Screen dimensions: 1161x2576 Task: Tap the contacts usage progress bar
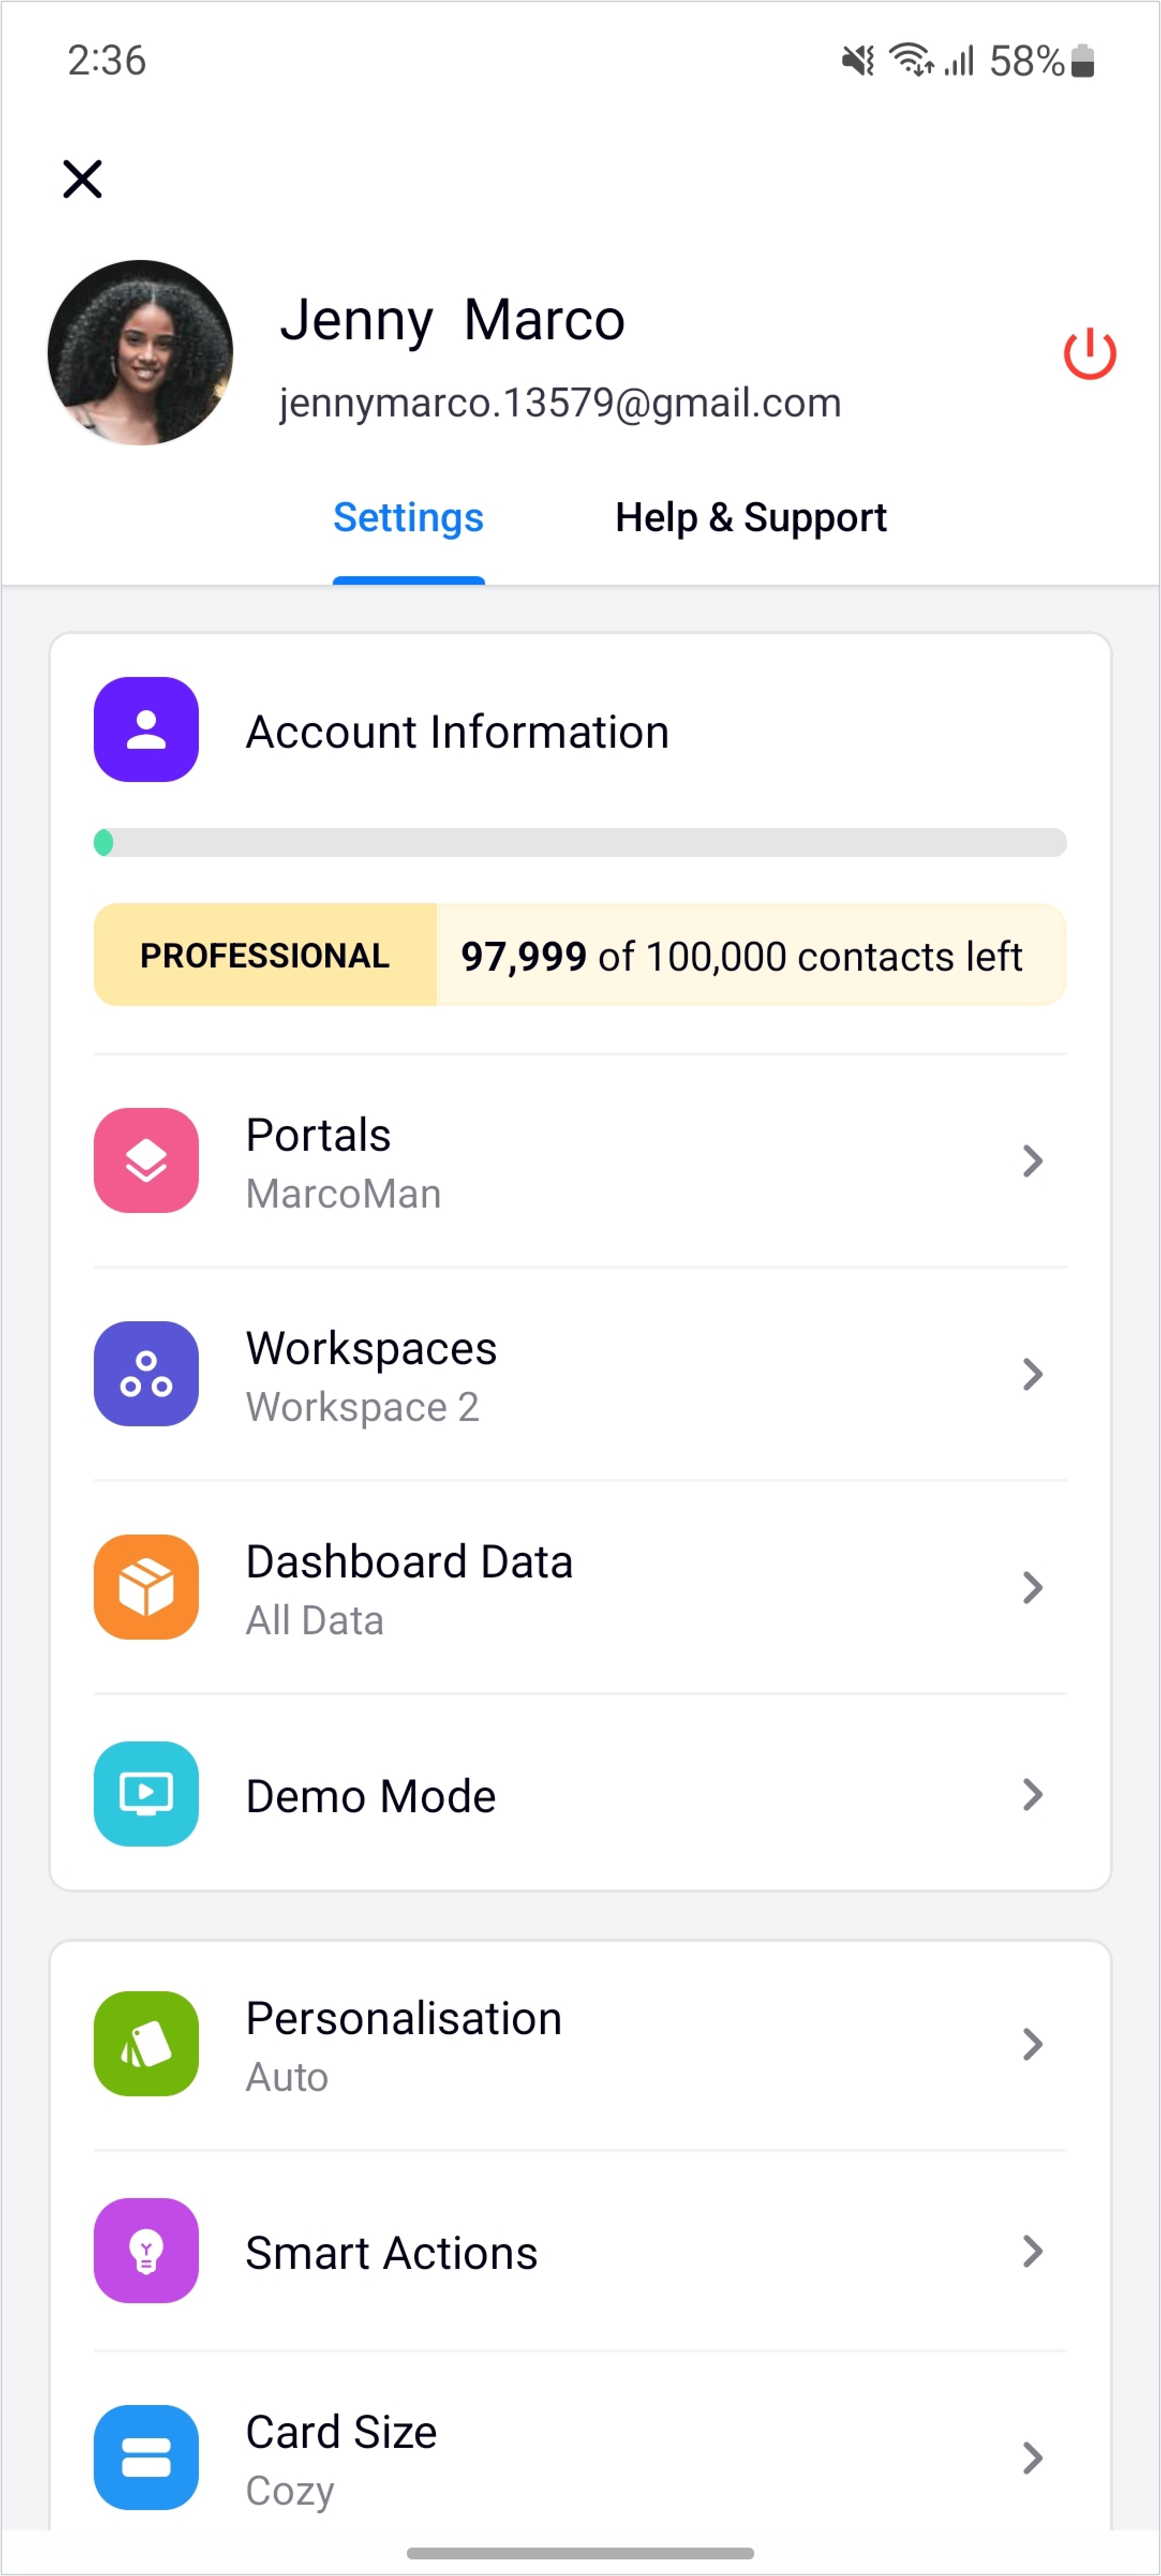(x=580, y=843)
